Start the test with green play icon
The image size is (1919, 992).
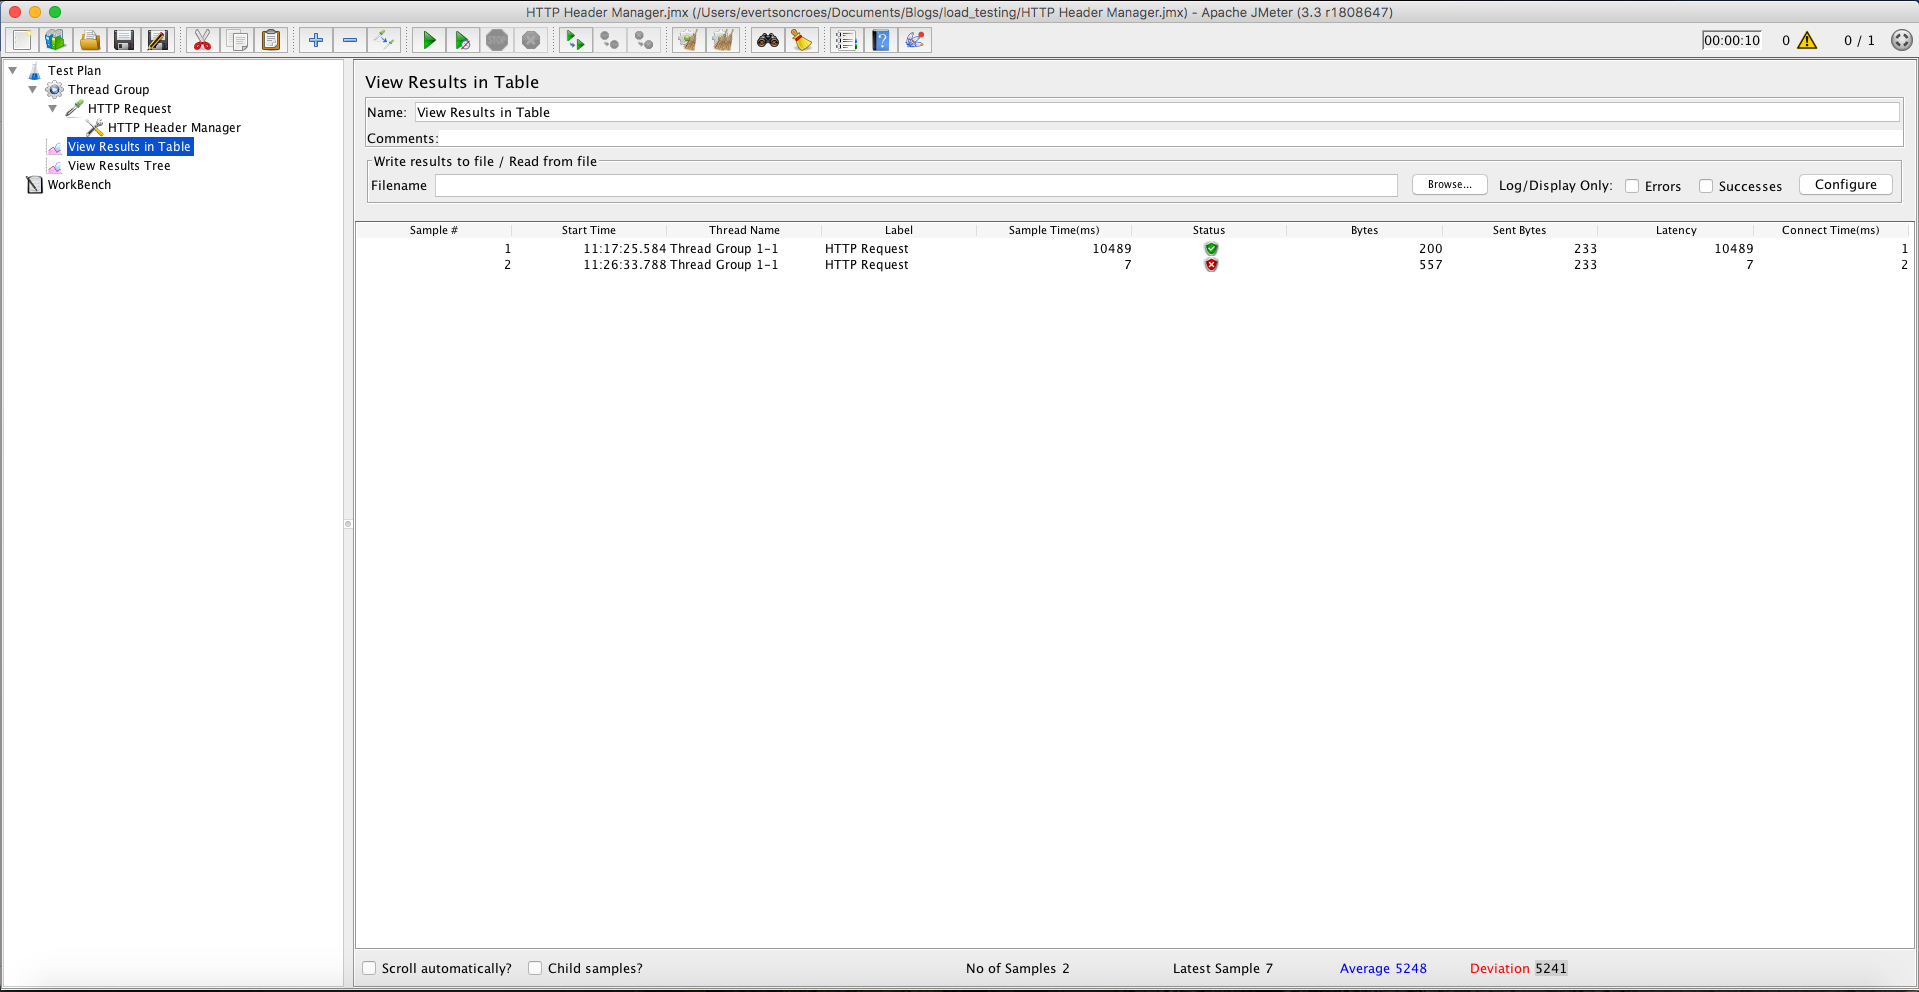tap(429, 40)
